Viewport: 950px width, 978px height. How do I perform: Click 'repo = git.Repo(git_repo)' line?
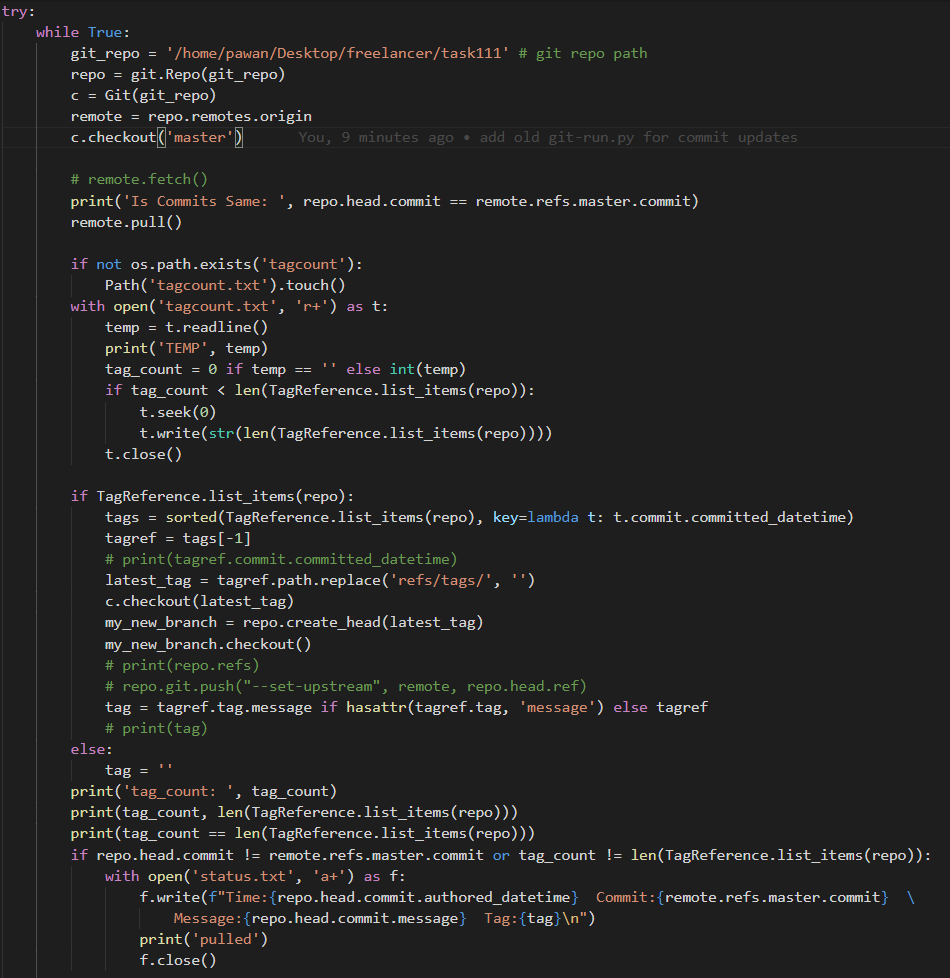[178, 75]
